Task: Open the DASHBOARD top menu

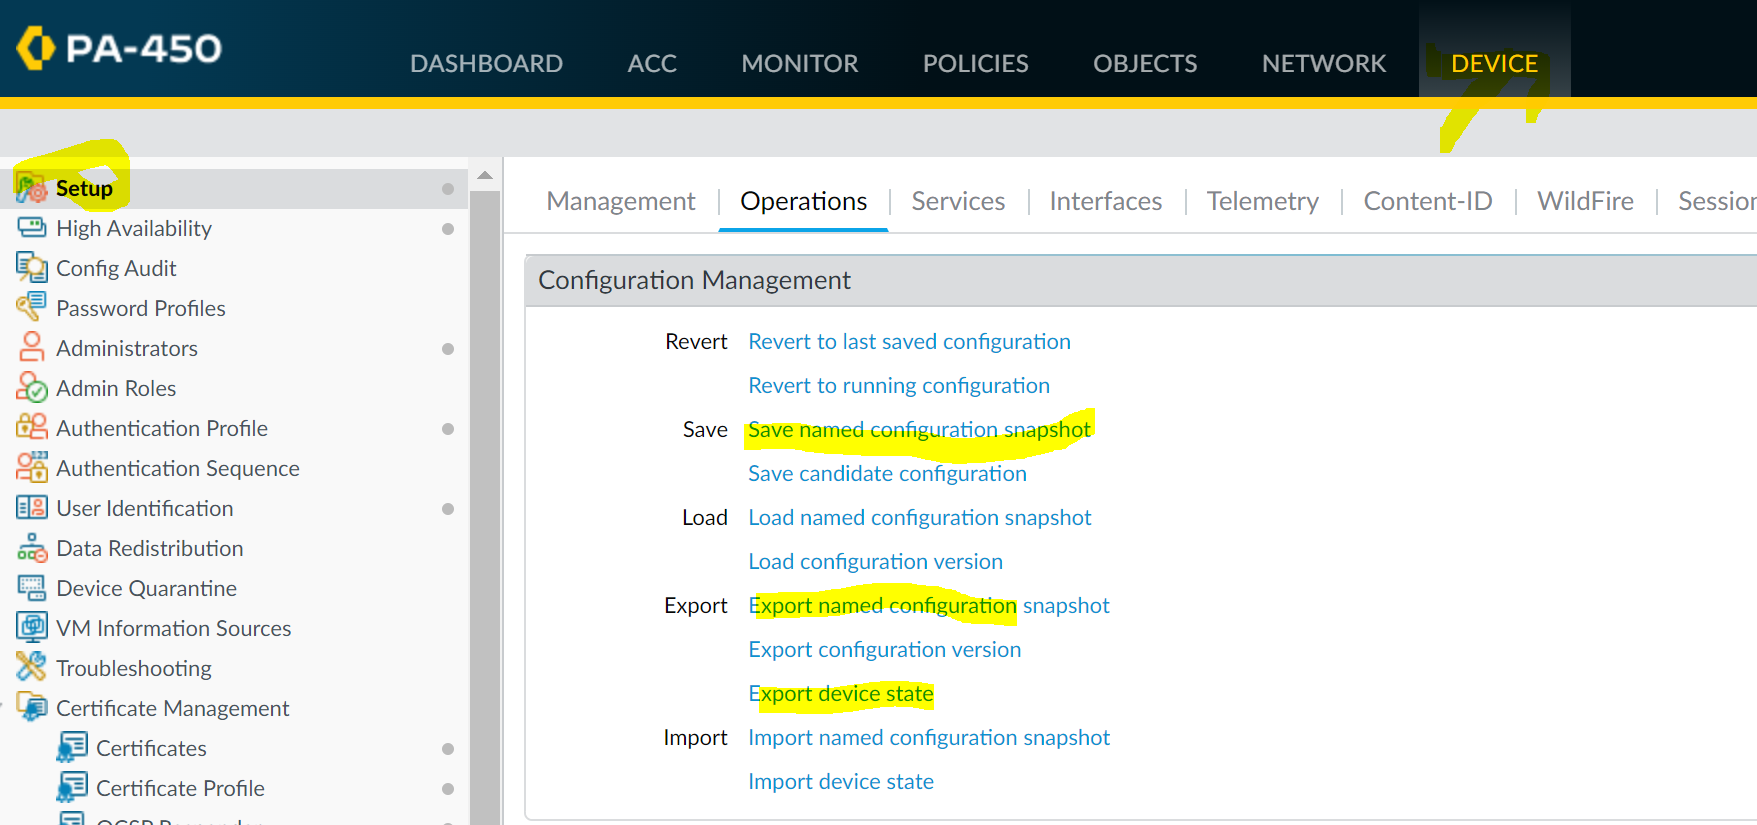Action: click(x=486, y=63)
